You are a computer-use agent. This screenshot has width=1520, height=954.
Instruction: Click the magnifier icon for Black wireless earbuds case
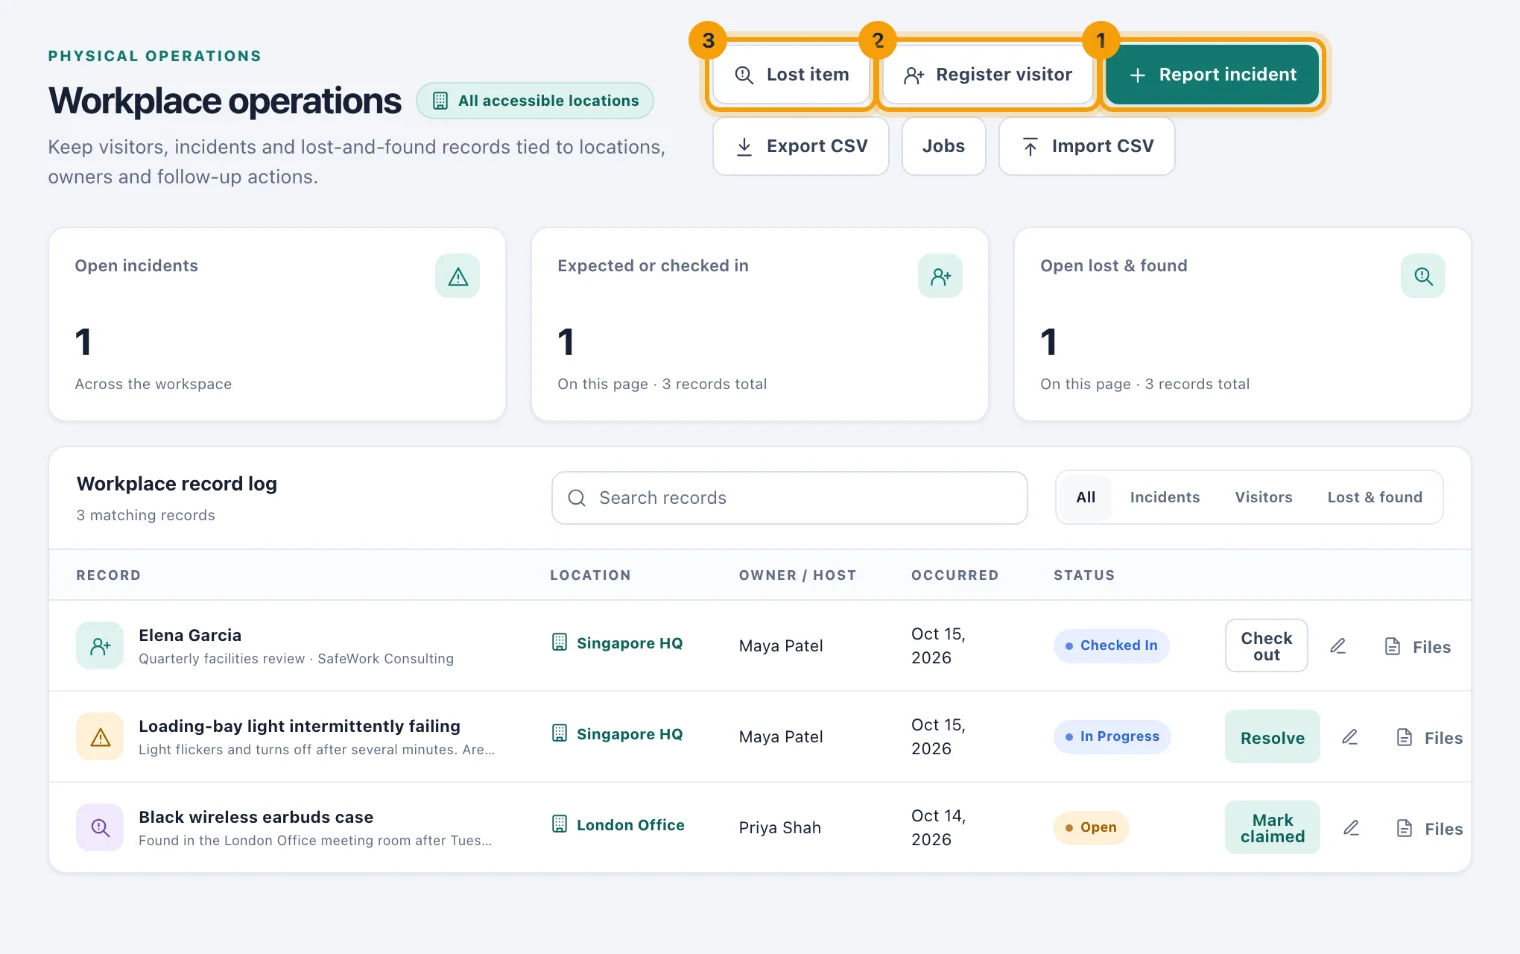click(x=100, y=828)
